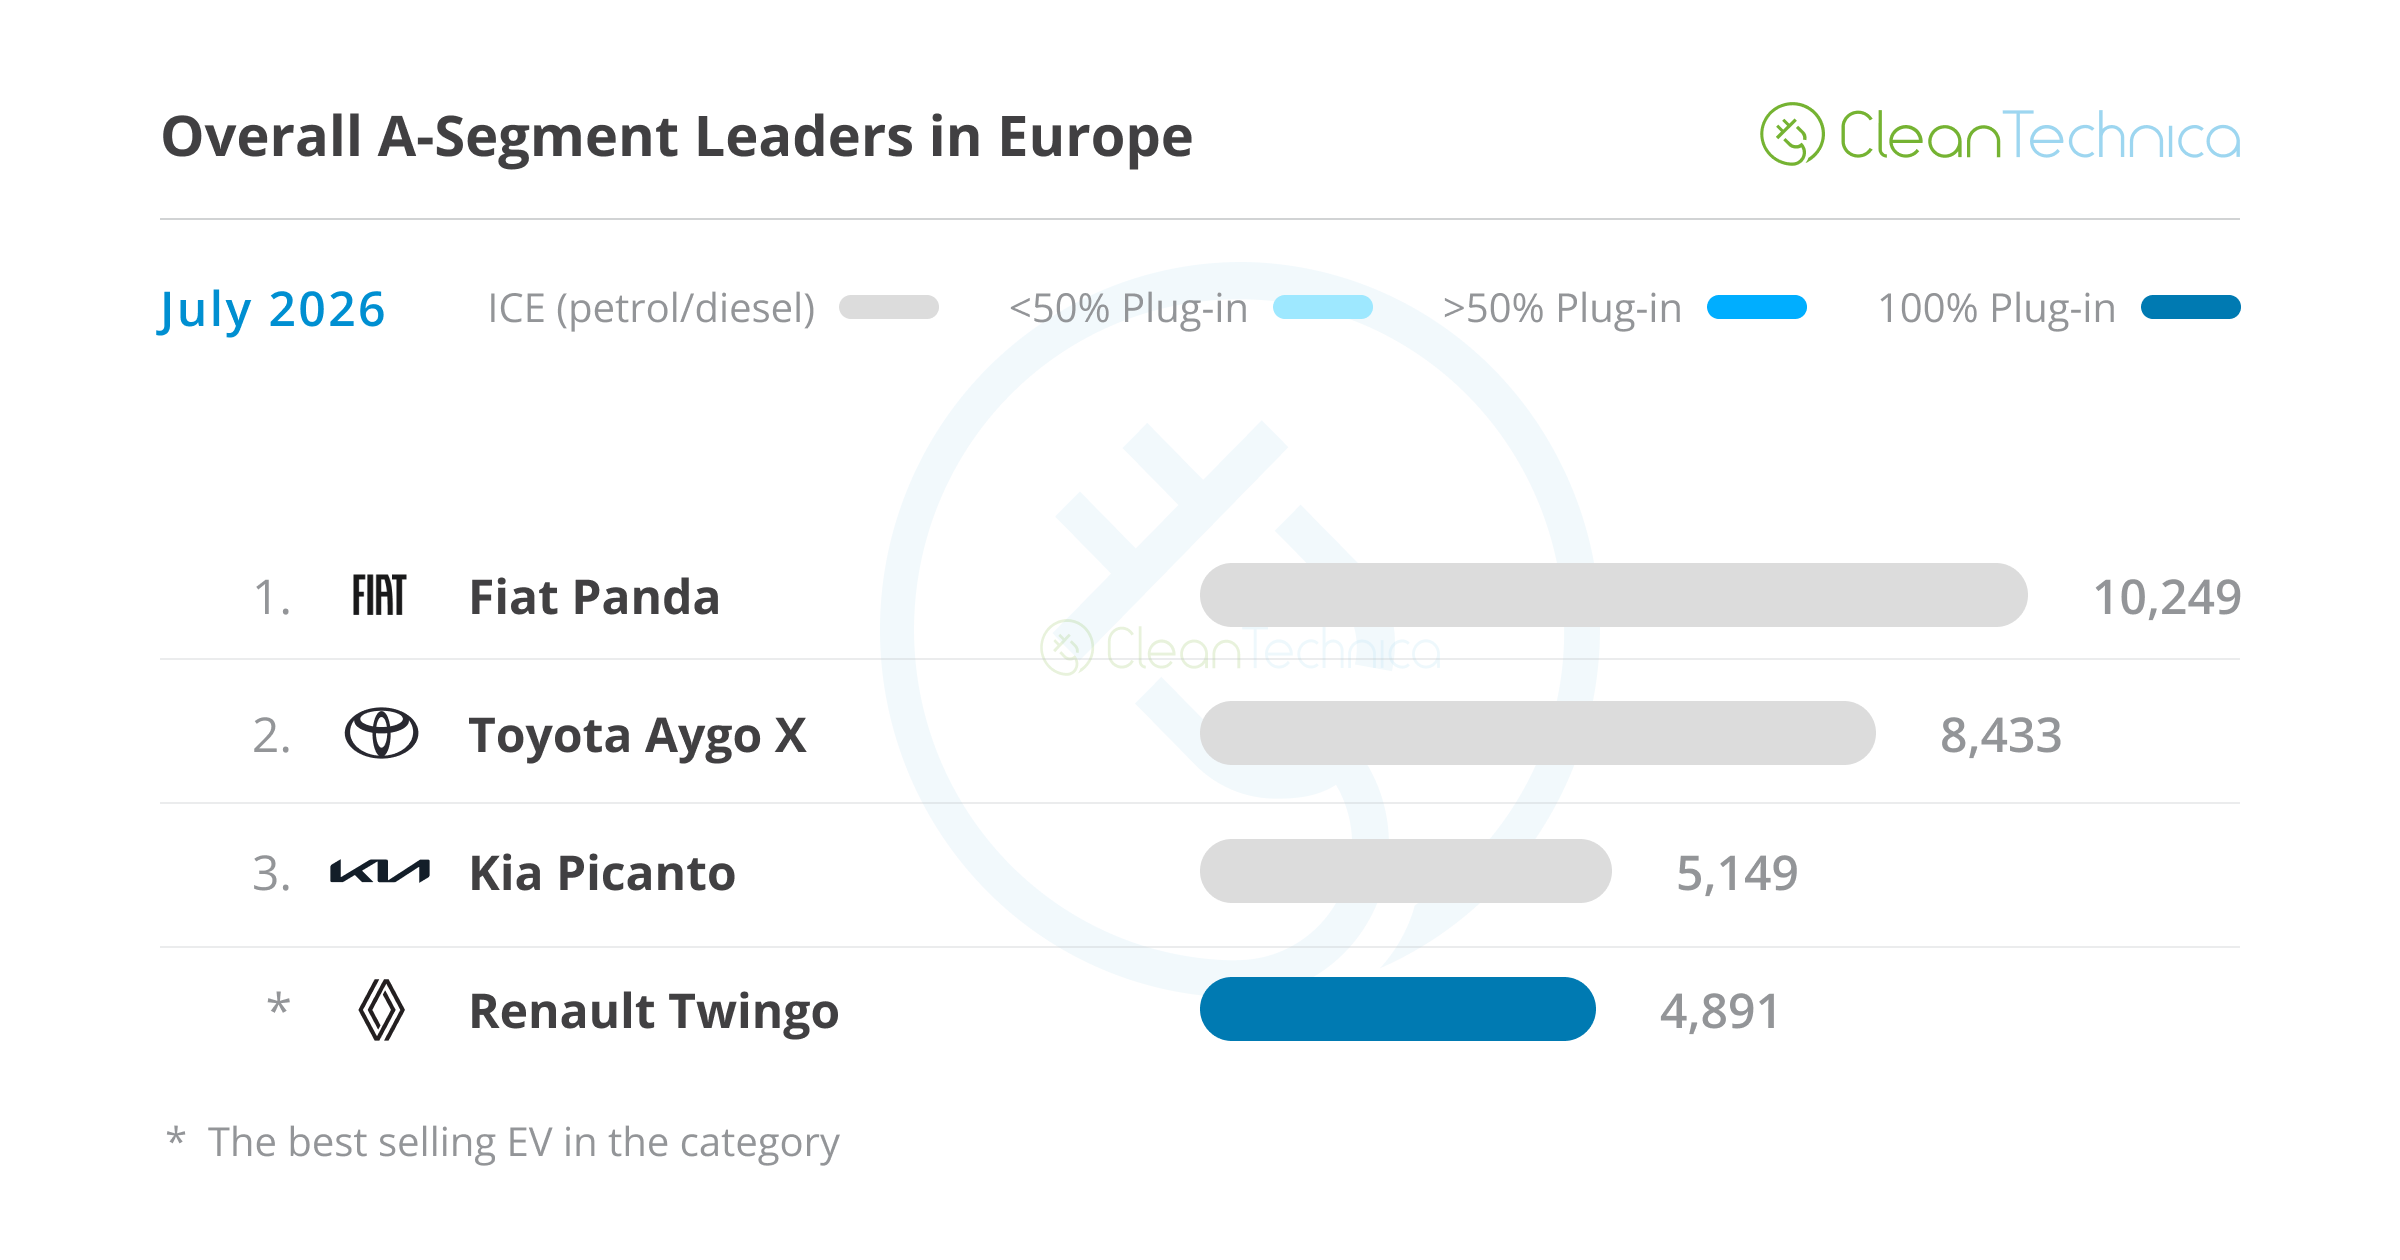Click the Toyota Aygo X bar
This screenshot has height=1260, width=2400.
click(1538, 733)
